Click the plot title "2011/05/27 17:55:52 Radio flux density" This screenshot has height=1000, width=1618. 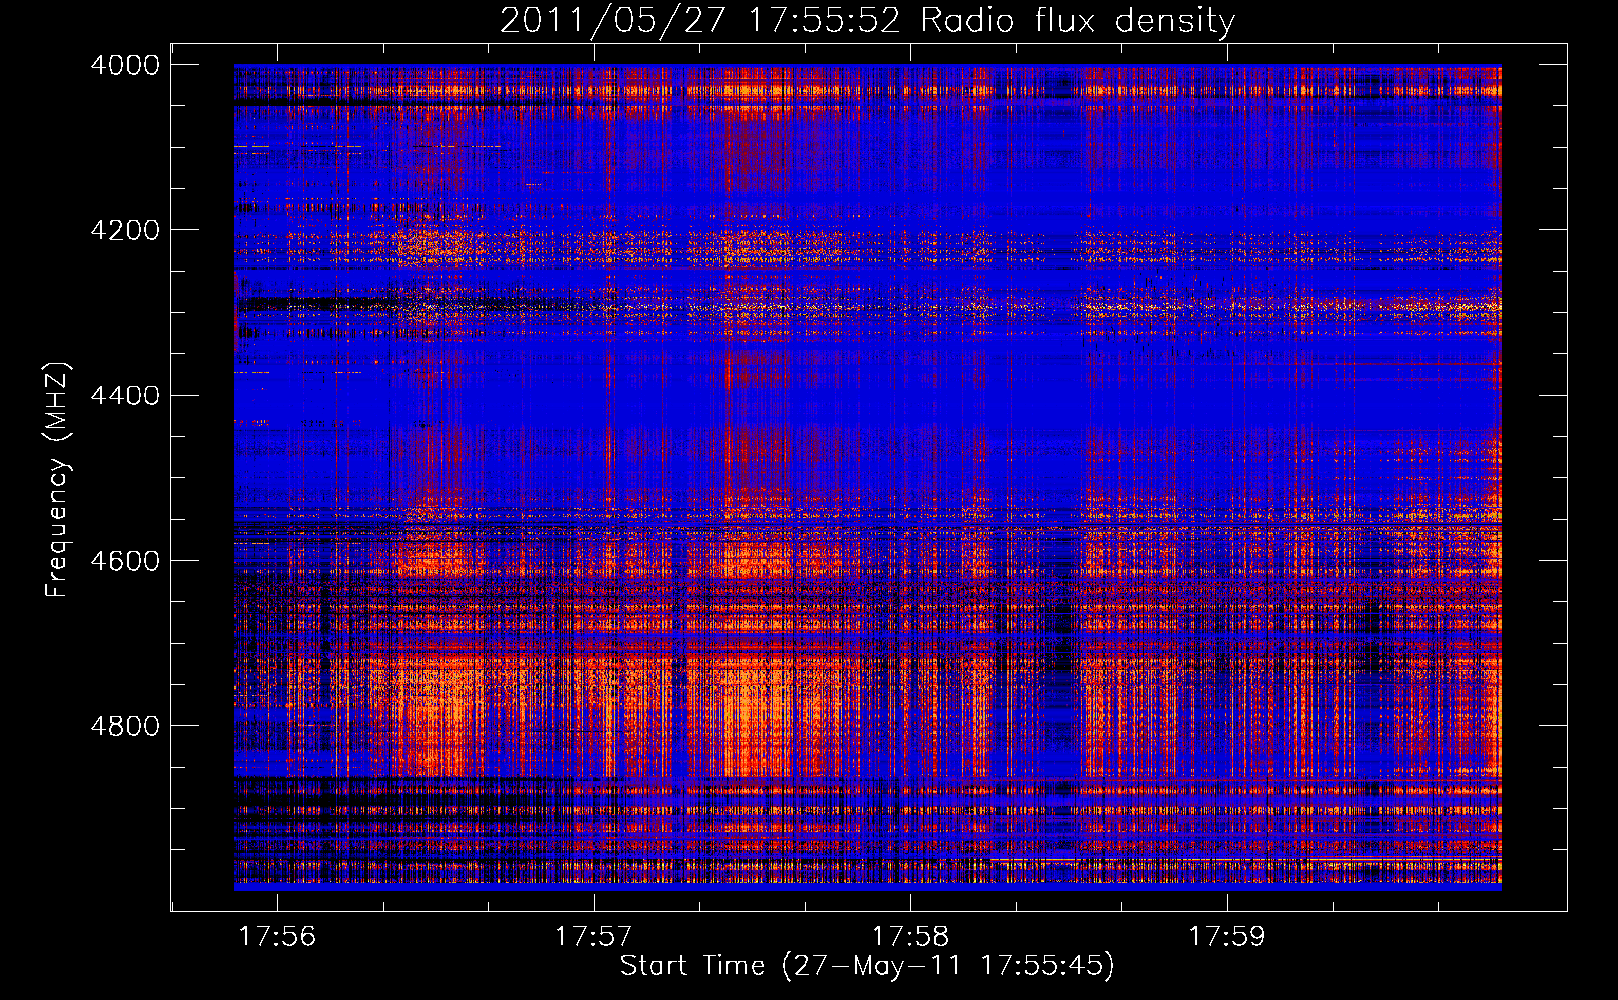tap(867, 20)
